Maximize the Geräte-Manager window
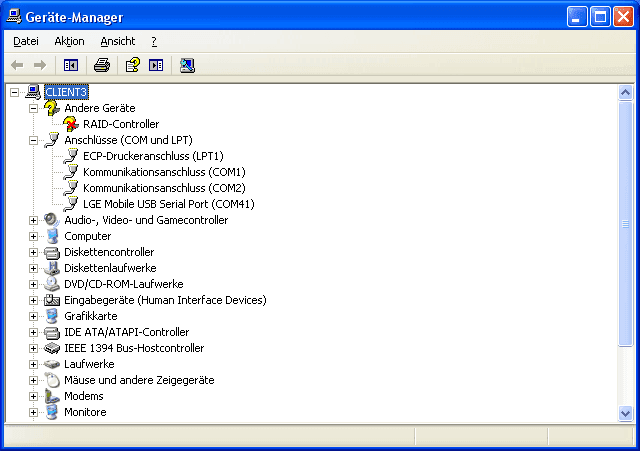Viewport: 640px width, 451px height. coord(600,17)
